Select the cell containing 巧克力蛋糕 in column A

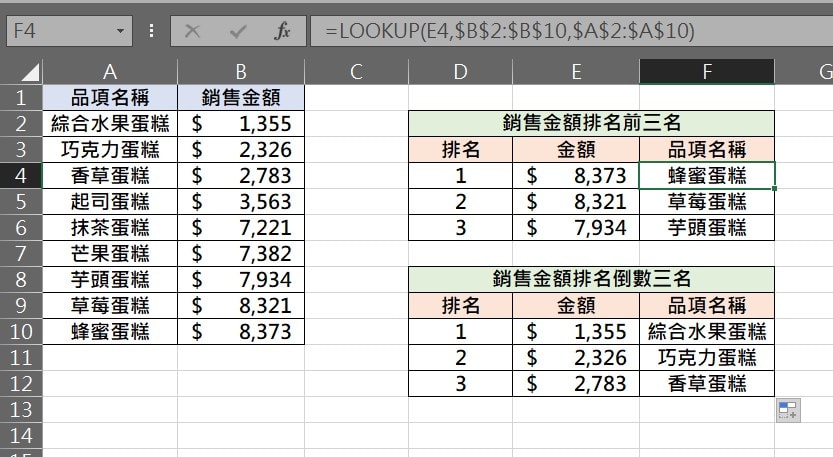click(110, 150)
